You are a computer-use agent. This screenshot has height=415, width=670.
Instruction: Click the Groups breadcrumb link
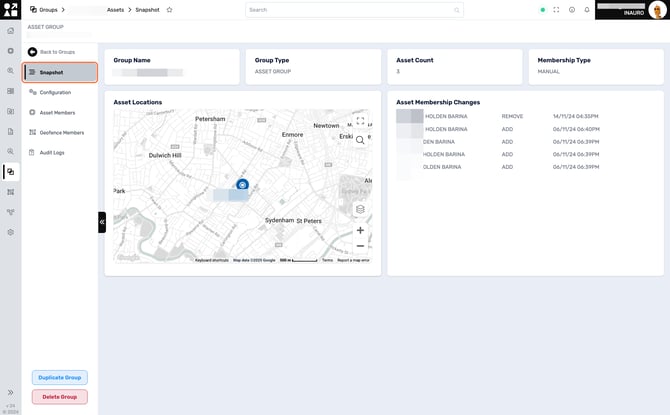click(x=48, y=10)
